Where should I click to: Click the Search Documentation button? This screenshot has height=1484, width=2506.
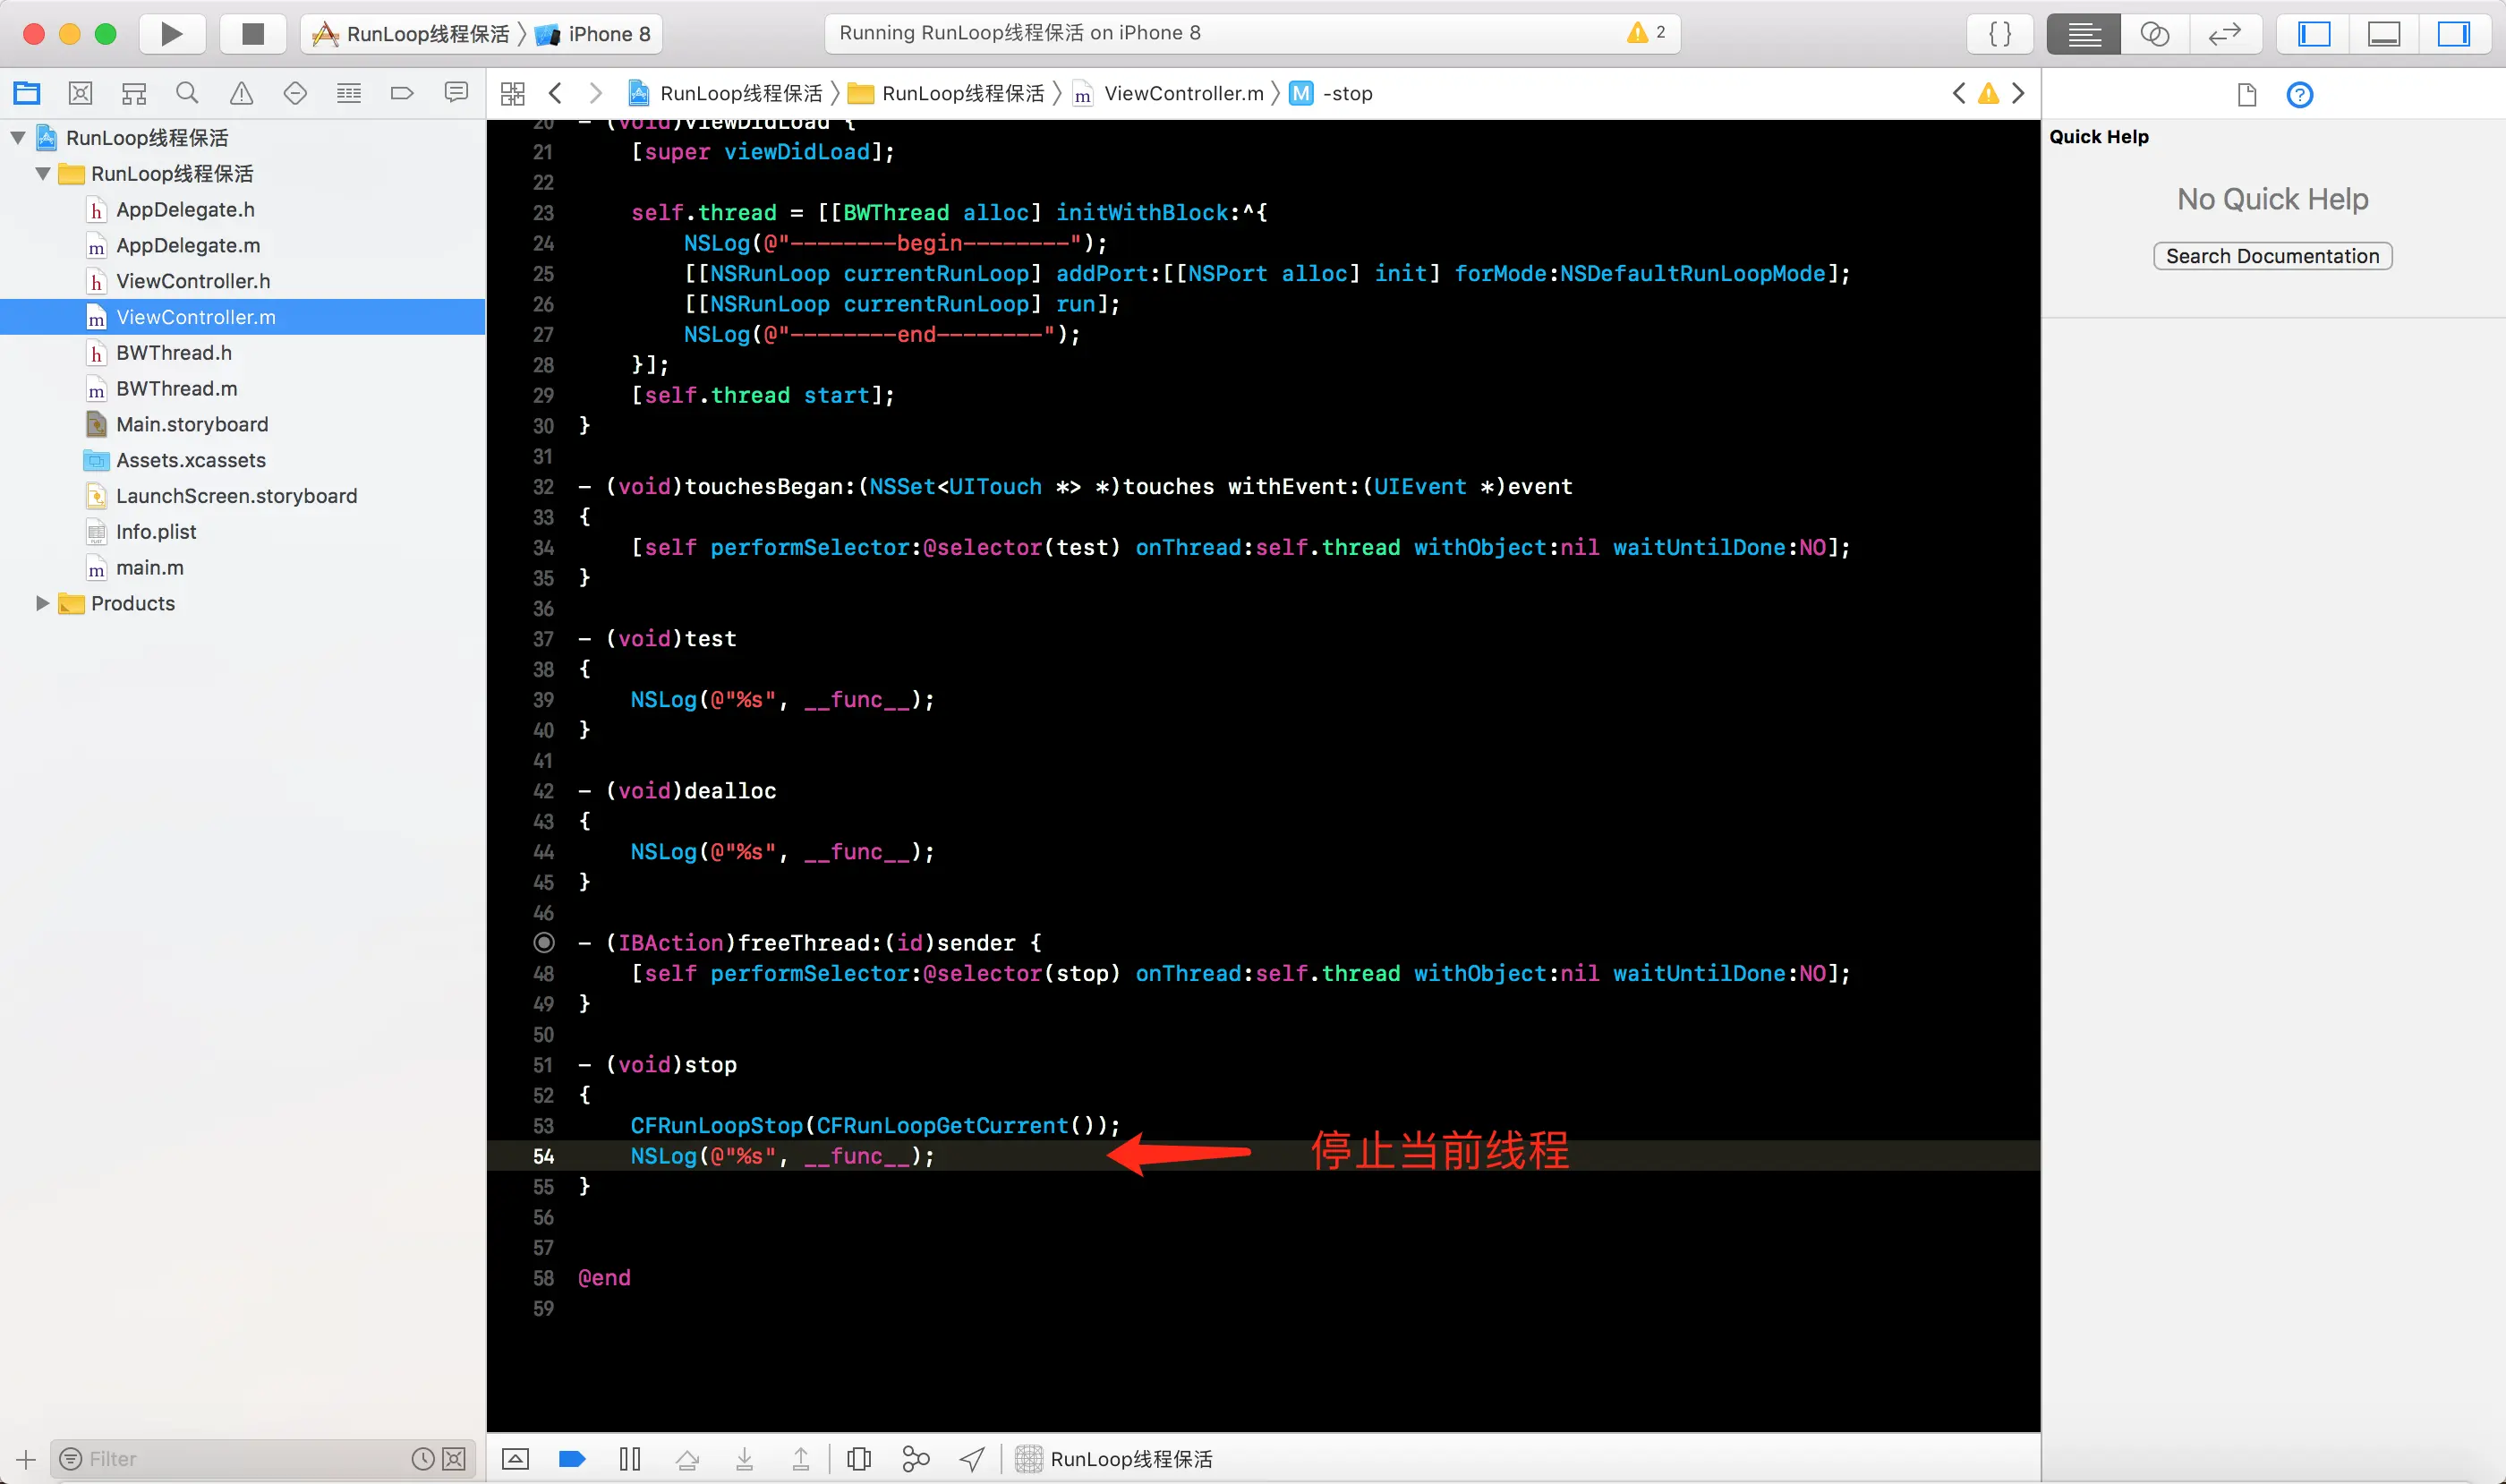2272,256
